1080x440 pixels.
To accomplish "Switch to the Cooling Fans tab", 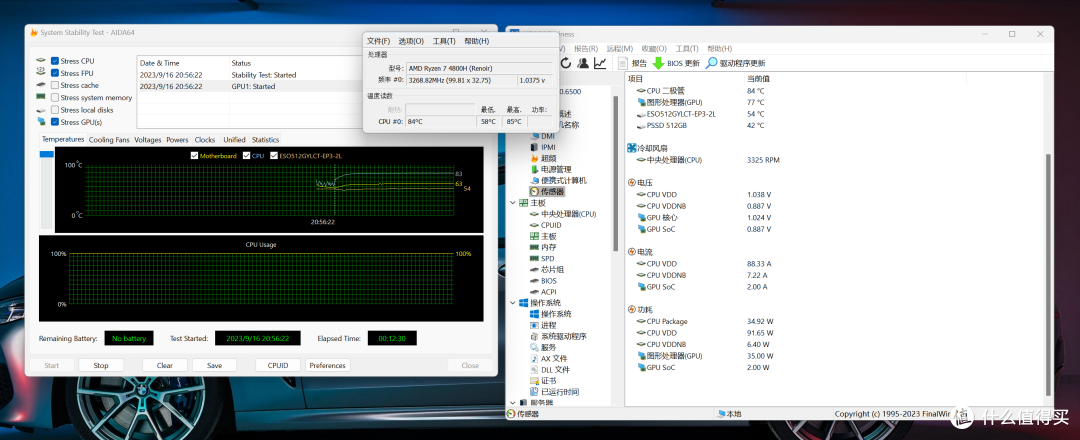I will pyautogui.click(x=109, y=140).
